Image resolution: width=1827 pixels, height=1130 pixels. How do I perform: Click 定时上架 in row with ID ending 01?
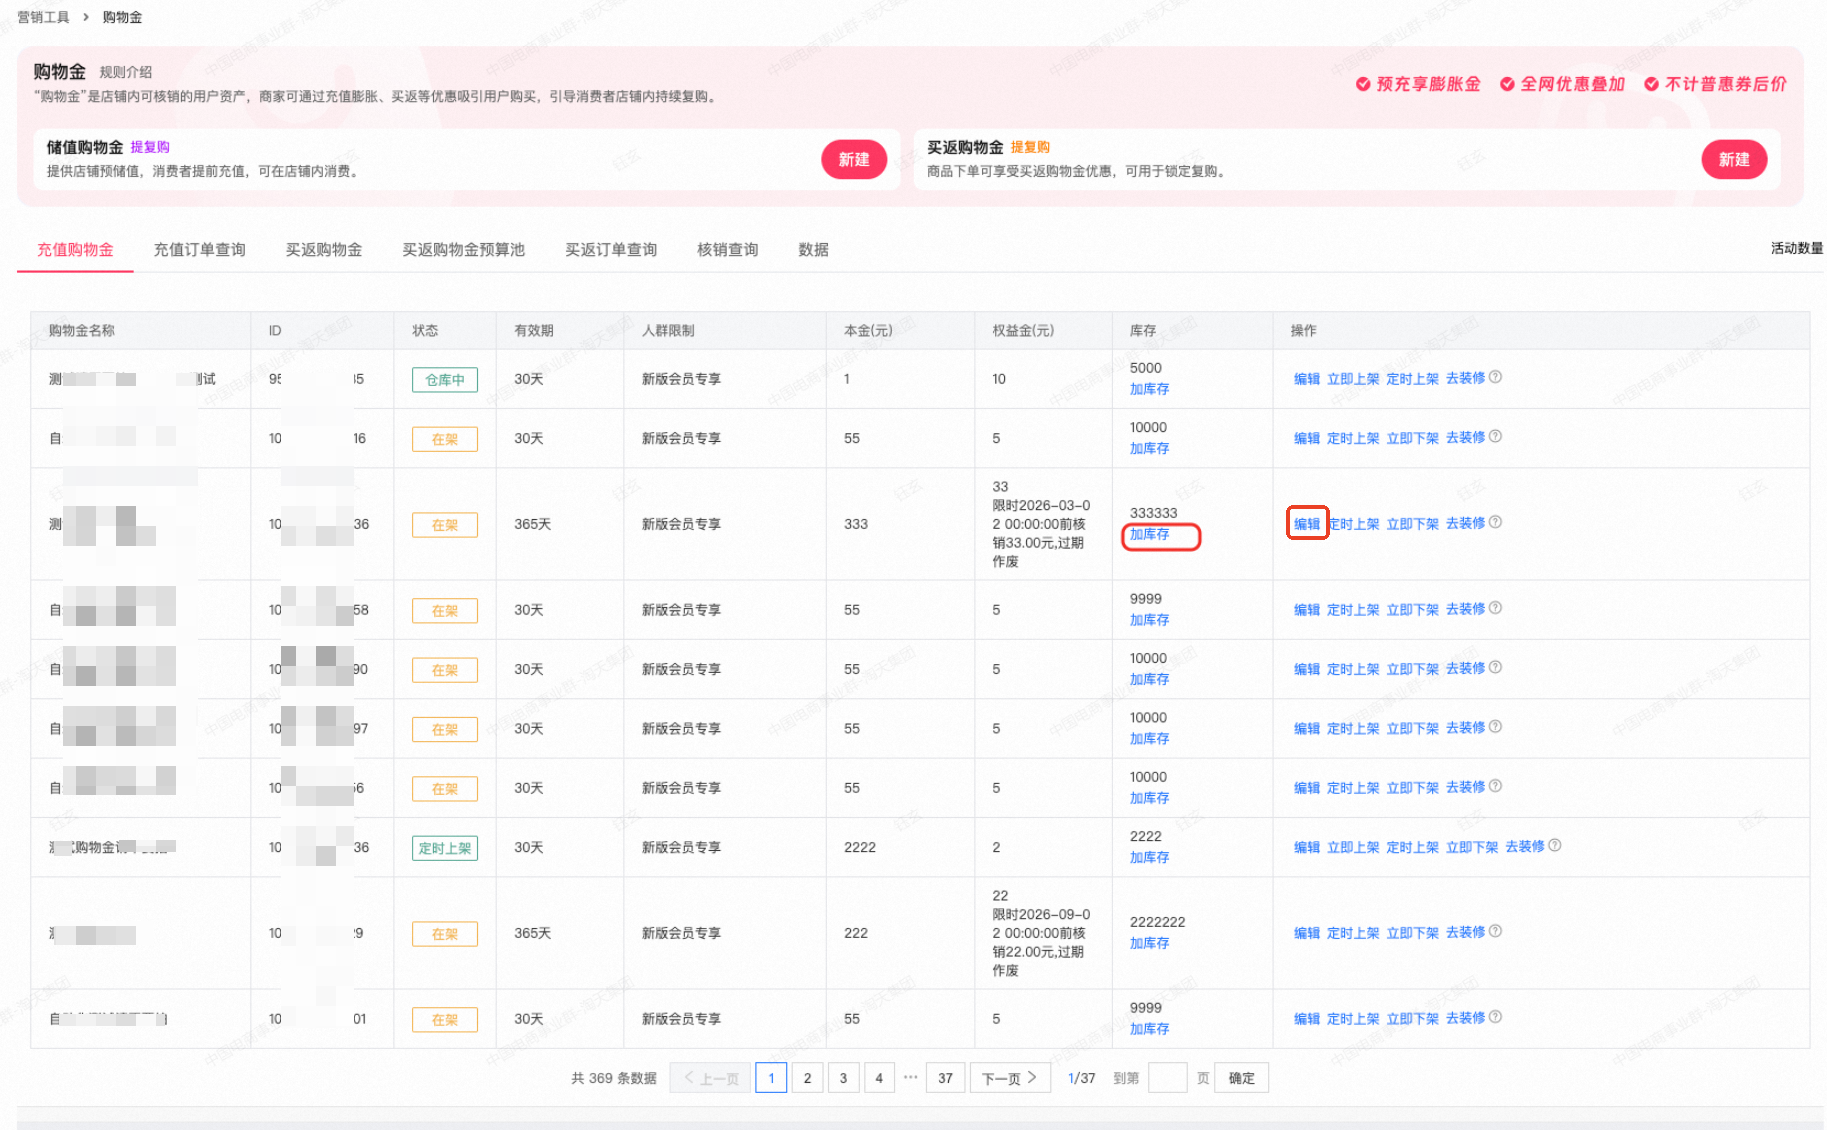pos(1353,1019)
